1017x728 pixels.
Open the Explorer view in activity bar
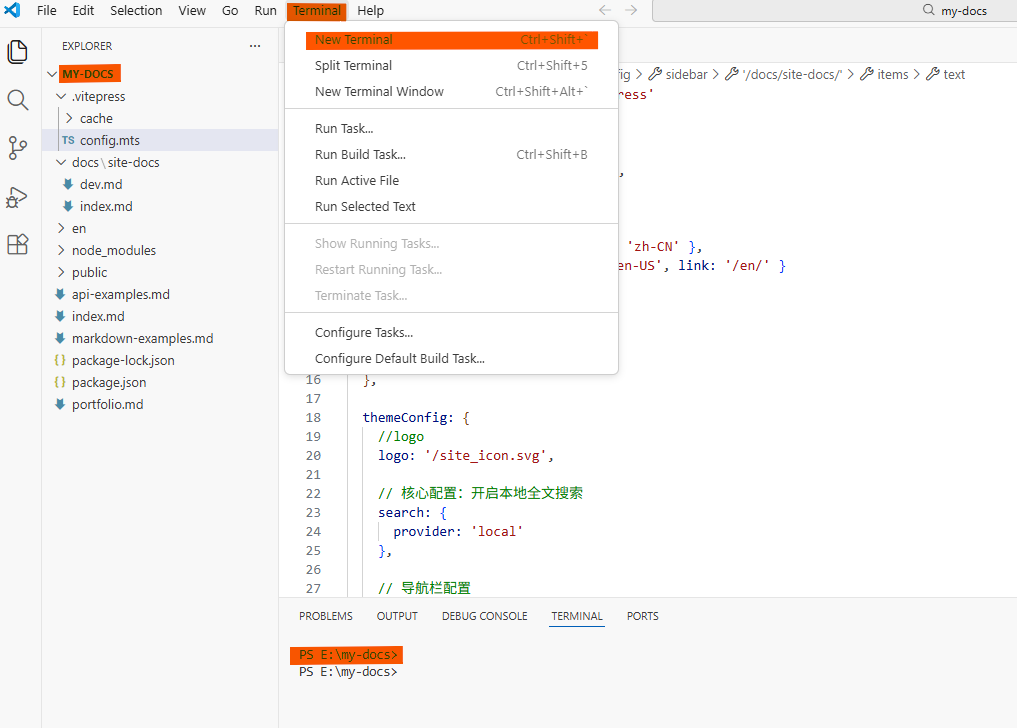point(18,52)
